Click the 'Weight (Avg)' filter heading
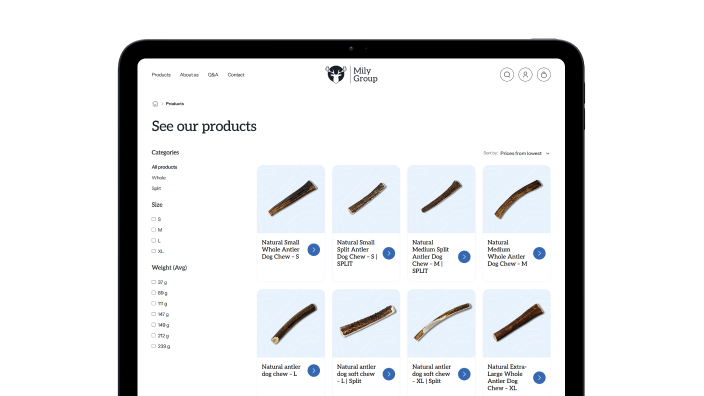 pos(169,268)
